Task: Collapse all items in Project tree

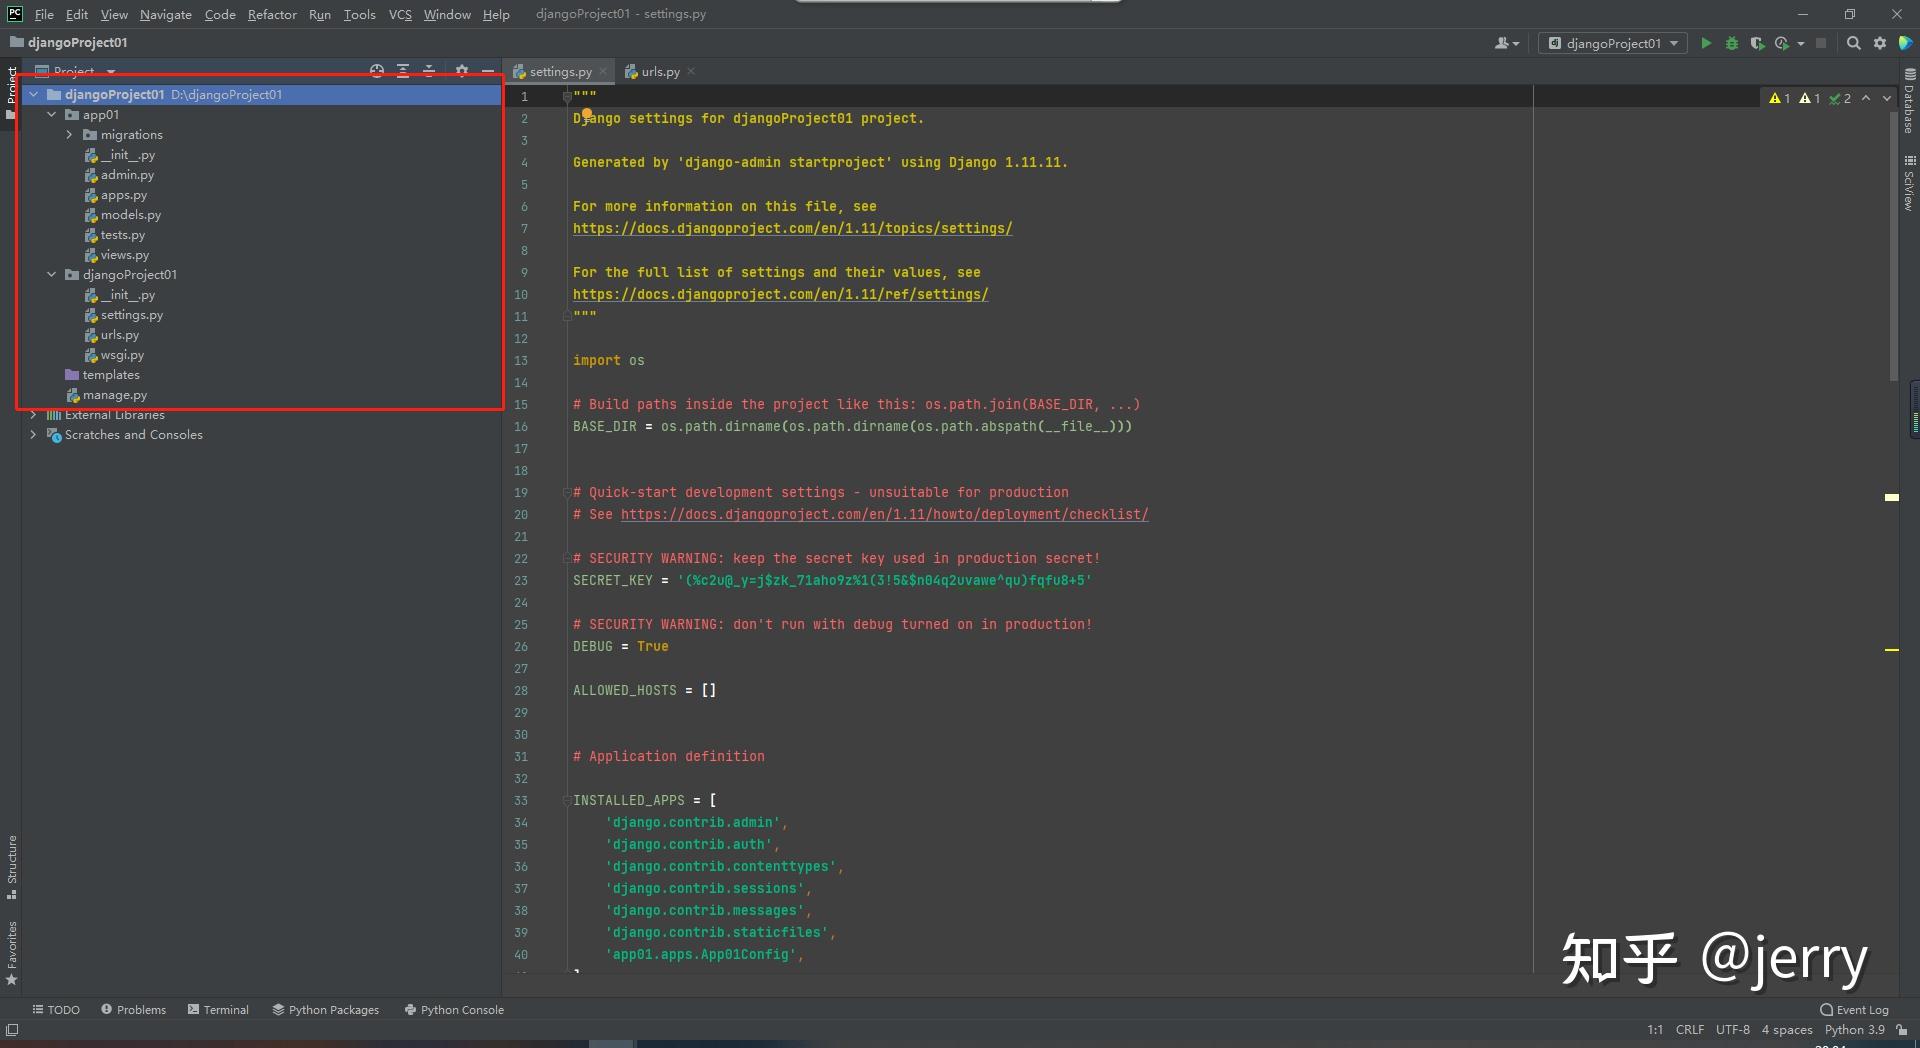Action: click(429, 71)
